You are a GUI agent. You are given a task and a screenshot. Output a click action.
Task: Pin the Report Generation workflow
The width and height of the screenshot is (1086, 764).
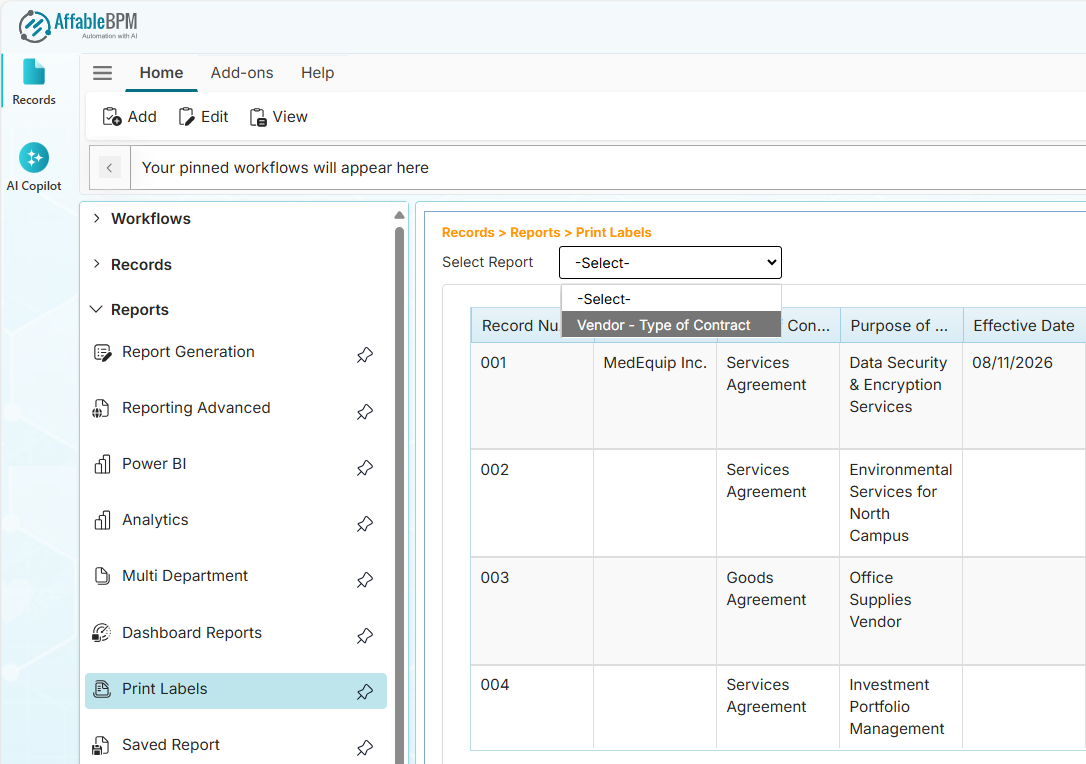[365, 355]
